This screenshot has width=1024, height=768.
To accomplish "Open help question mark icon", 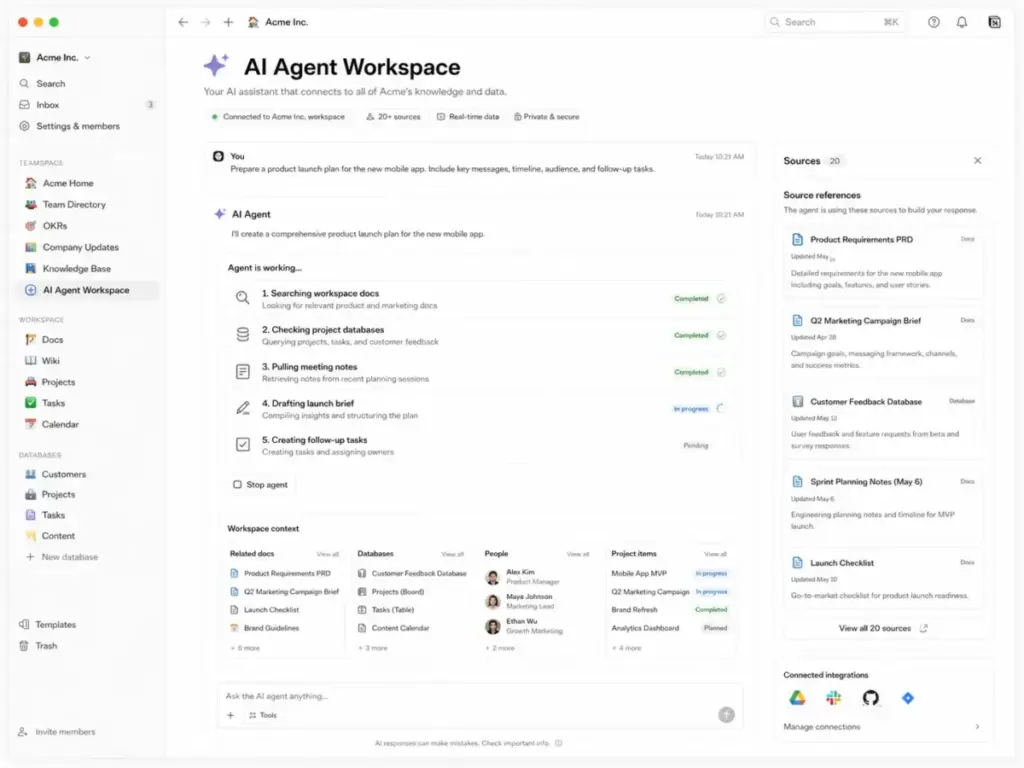I will click(x=934, y=22).
